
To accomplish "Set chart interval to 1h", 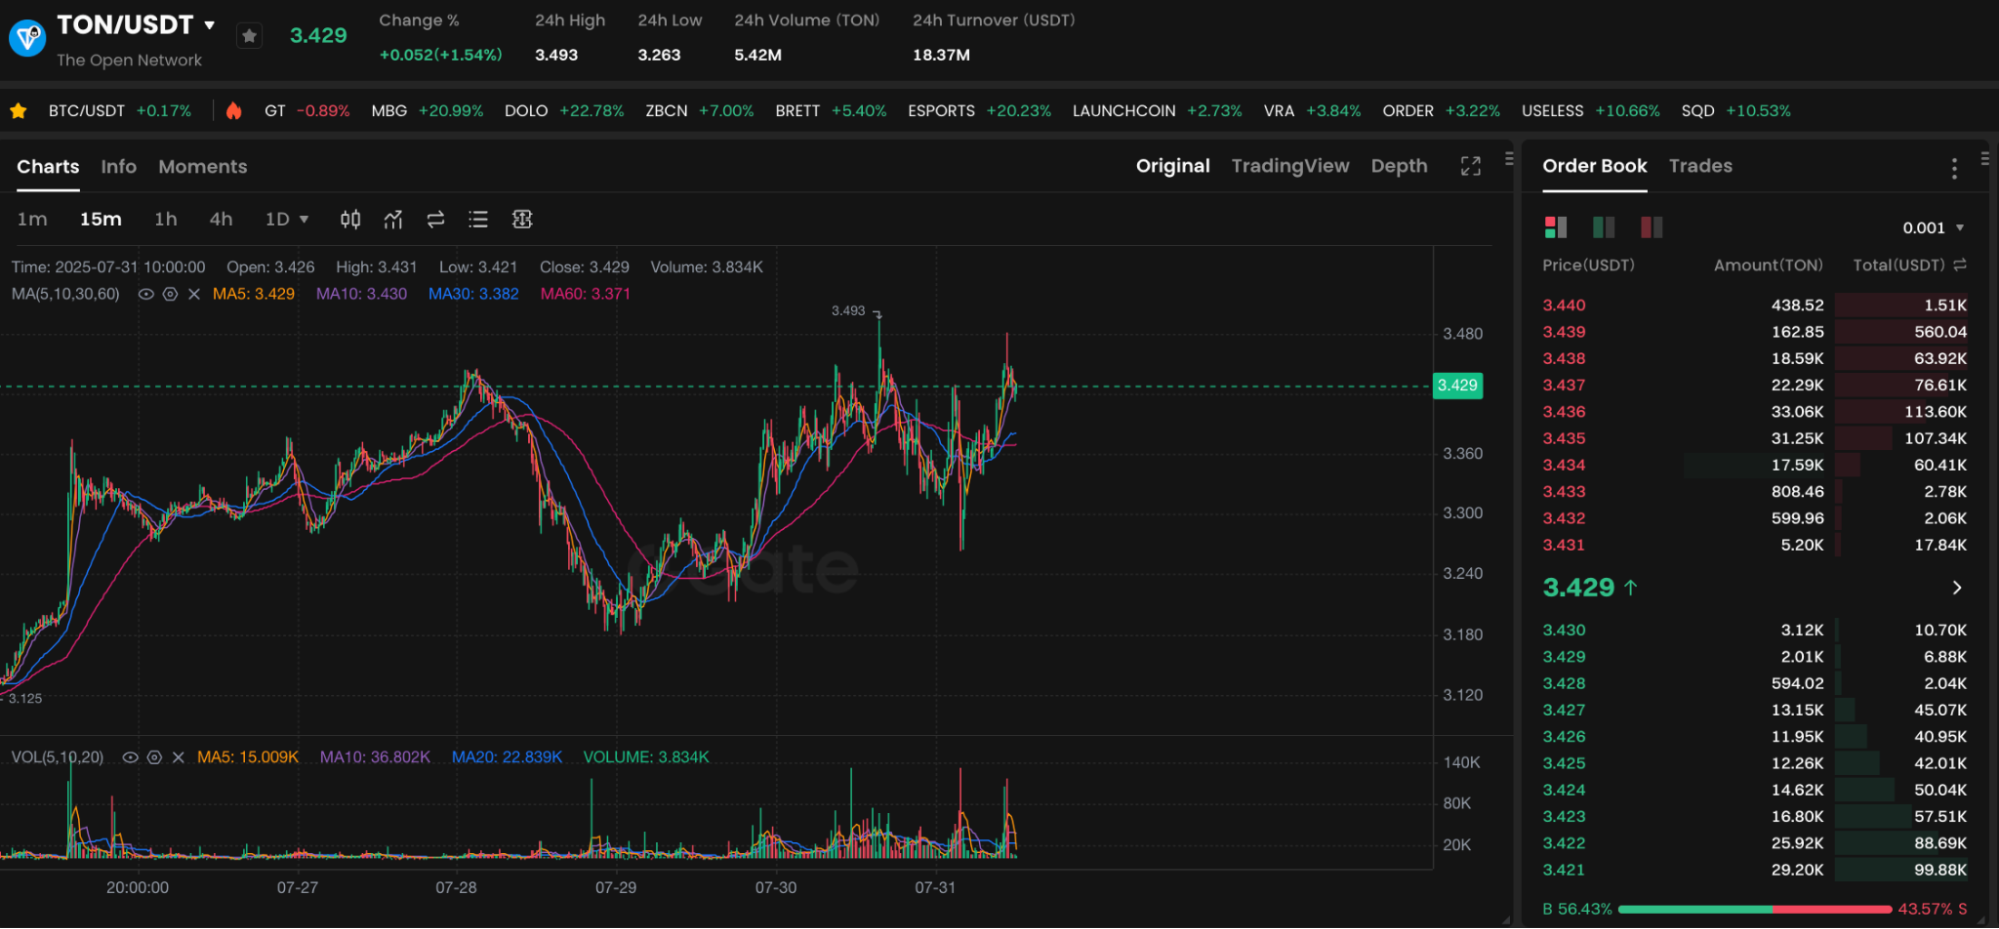I will [165, 219].
